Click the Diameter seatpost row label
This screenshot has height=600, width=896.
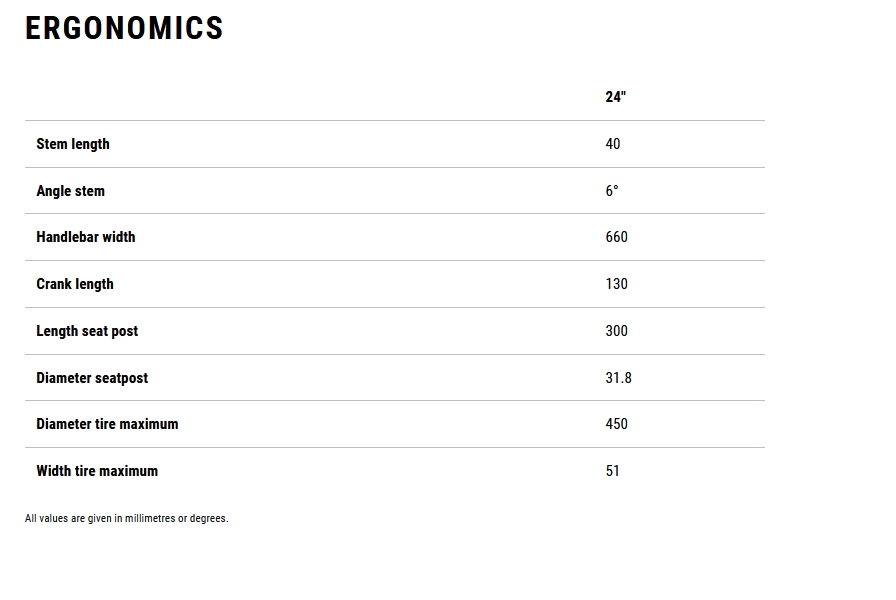pos(92,378)
